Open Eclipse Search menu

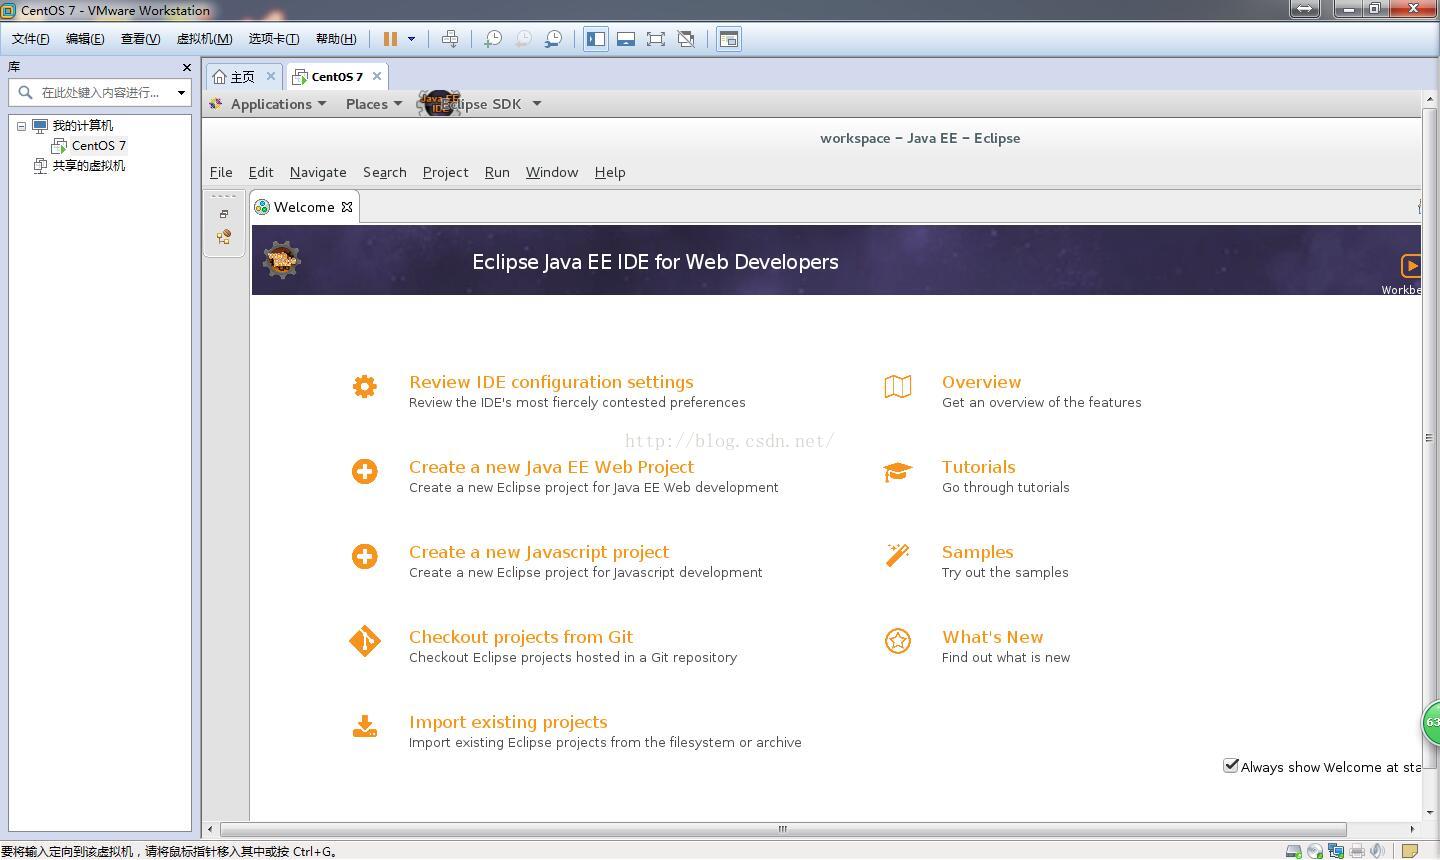(385, 172)
